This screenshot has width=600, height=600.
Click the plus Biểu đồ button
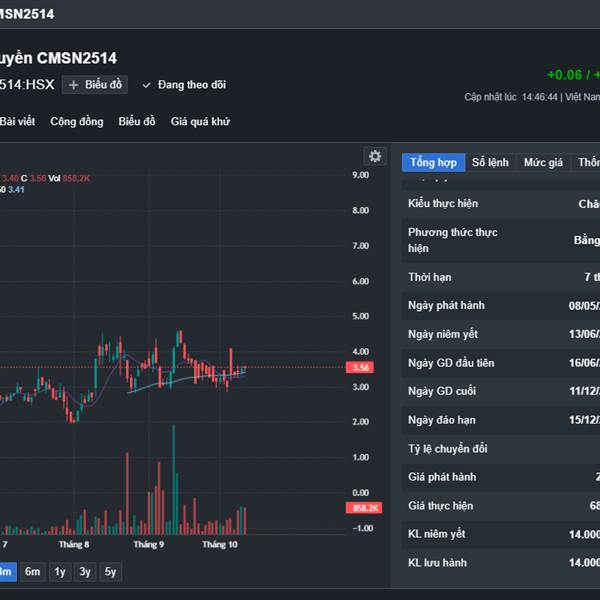click(95, 85)
